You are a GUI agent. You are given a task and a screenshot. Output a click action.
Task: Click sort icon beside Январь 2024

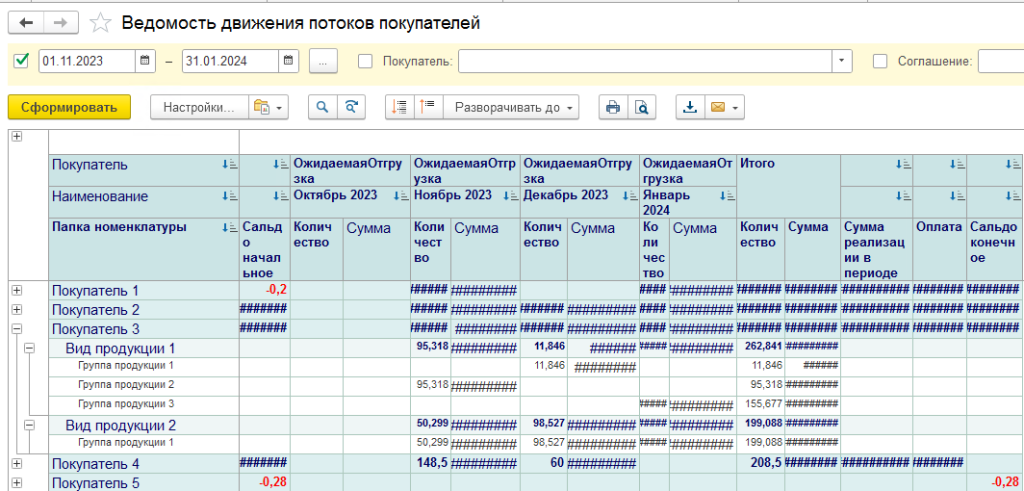(x=726, y=195)
